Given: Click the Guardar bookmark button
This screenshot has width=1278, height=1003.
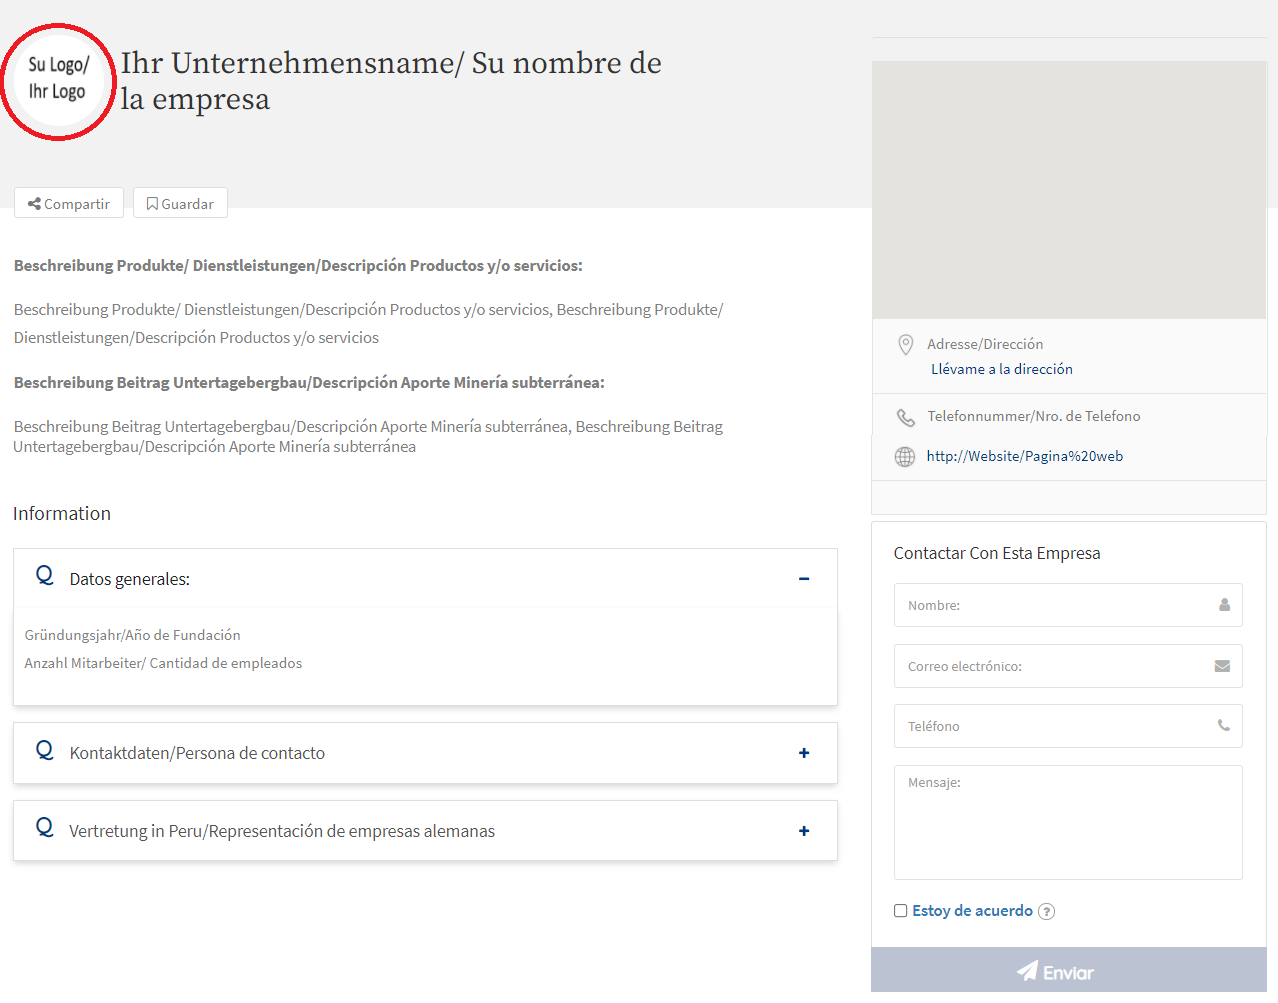Looking at the screenshot, I should pyautogui.click(x=180, y=203).
